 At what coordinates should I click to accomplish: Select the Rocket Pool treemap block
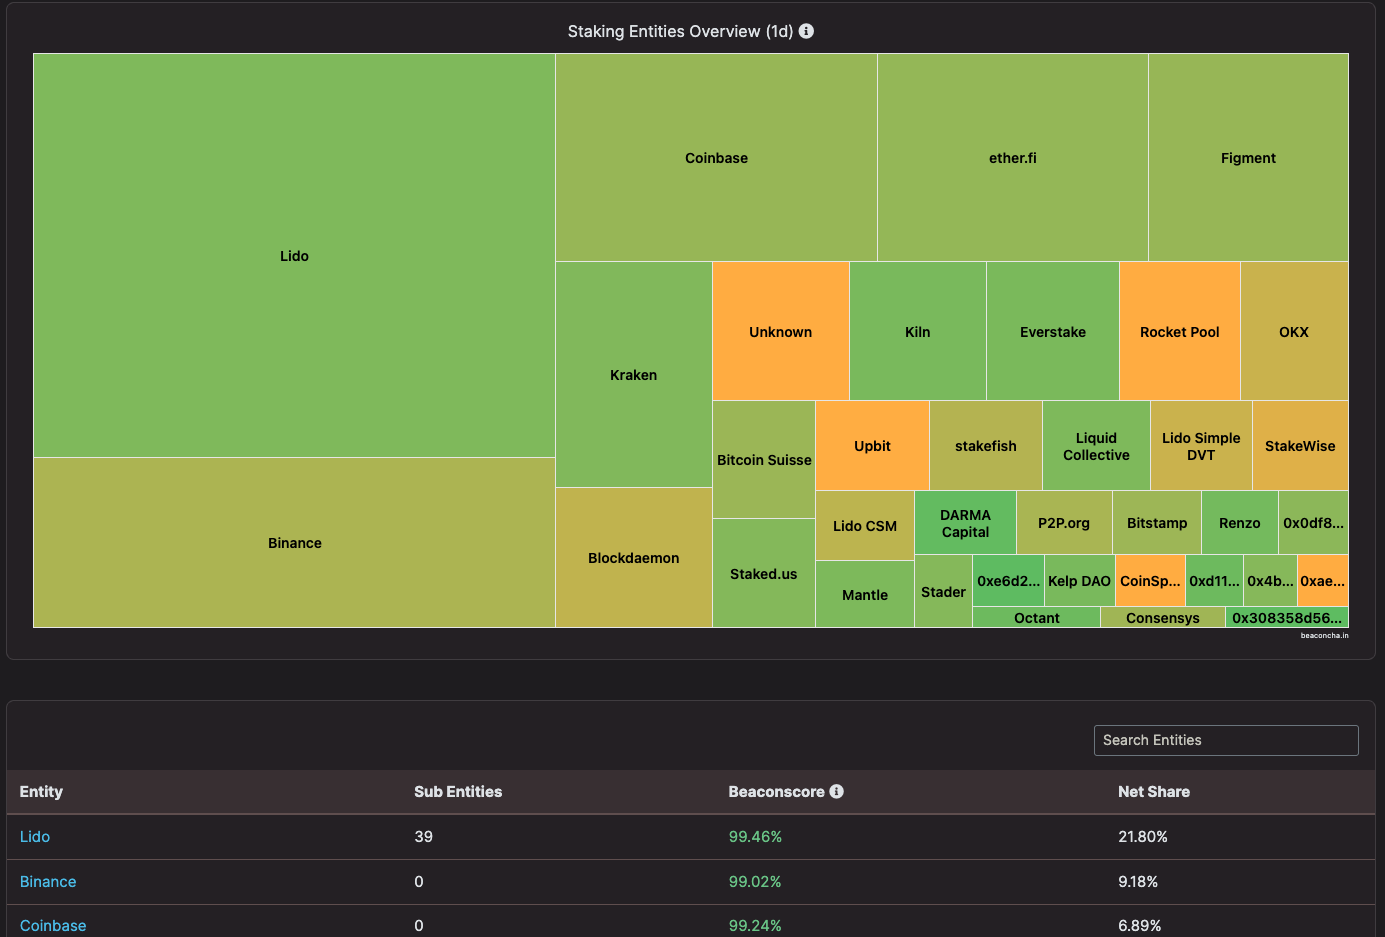(1180, 332)
